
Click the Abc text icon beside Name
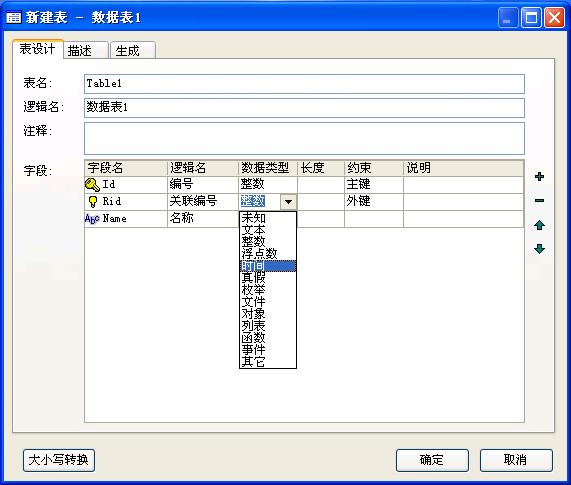[92, 218]
